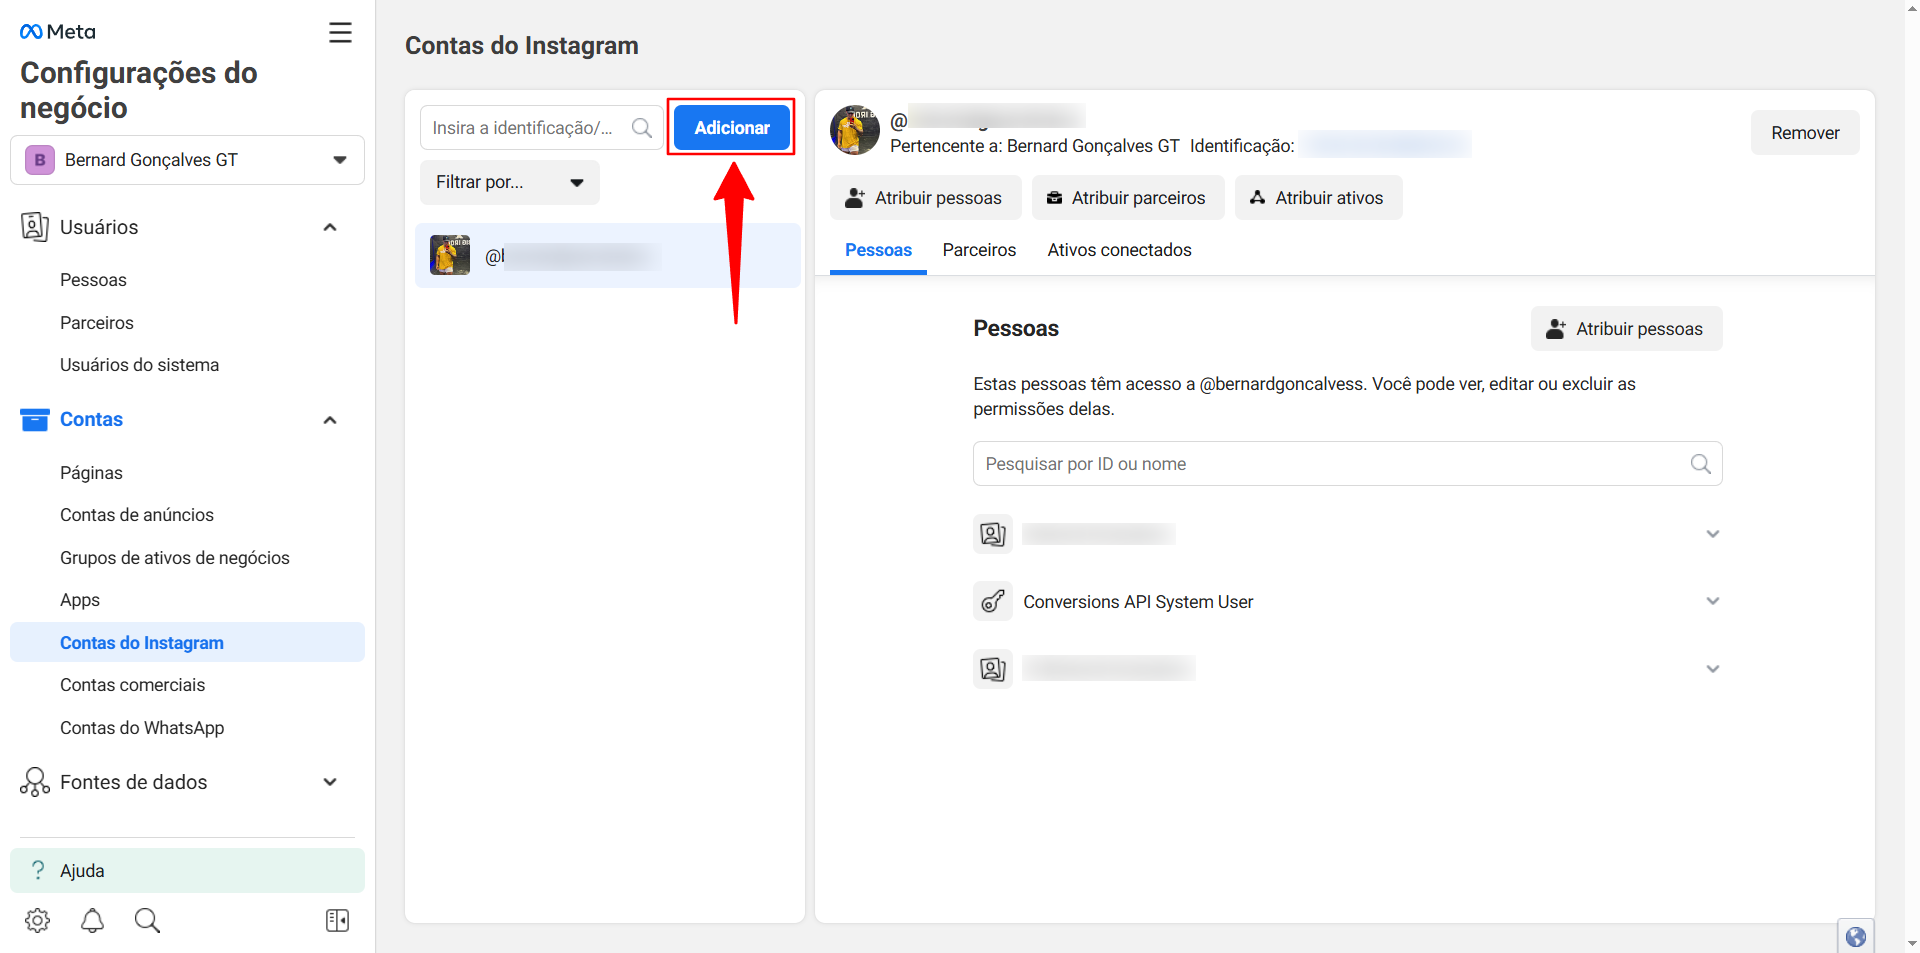Image resolution: width=1920 pixels, height=953 pixels.
Task: Switch to the Parceiros tab
Action: pyautogui.click(x=979, y=250)
